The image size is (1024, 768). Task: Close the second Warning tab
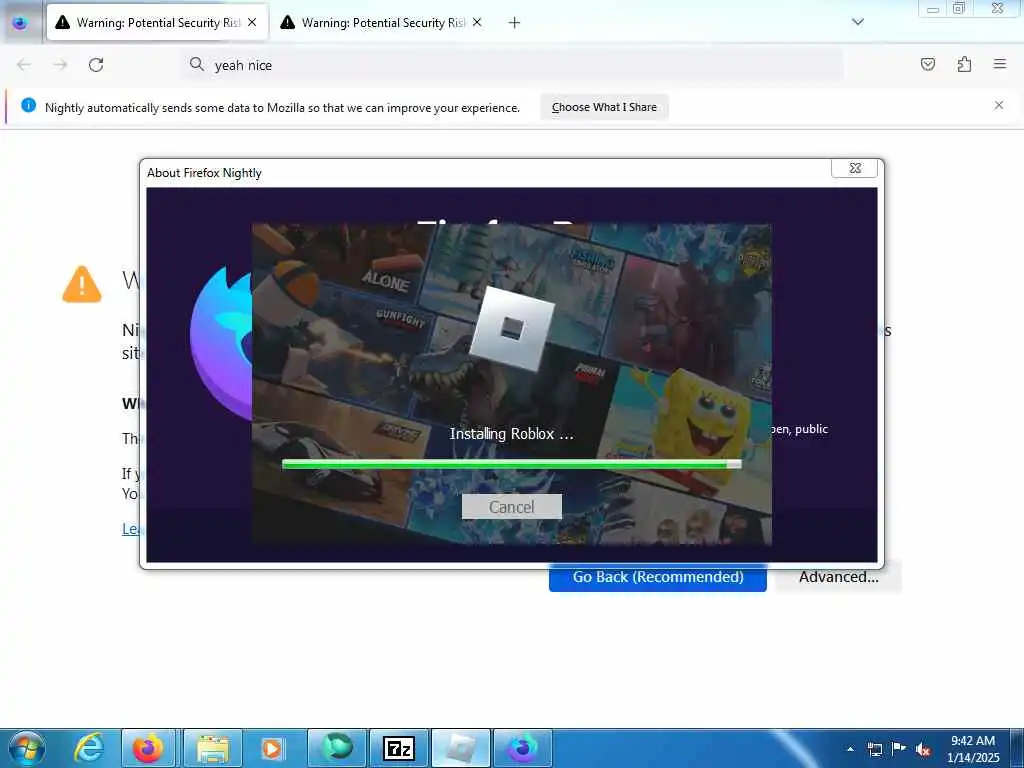(x=477, y=22)
